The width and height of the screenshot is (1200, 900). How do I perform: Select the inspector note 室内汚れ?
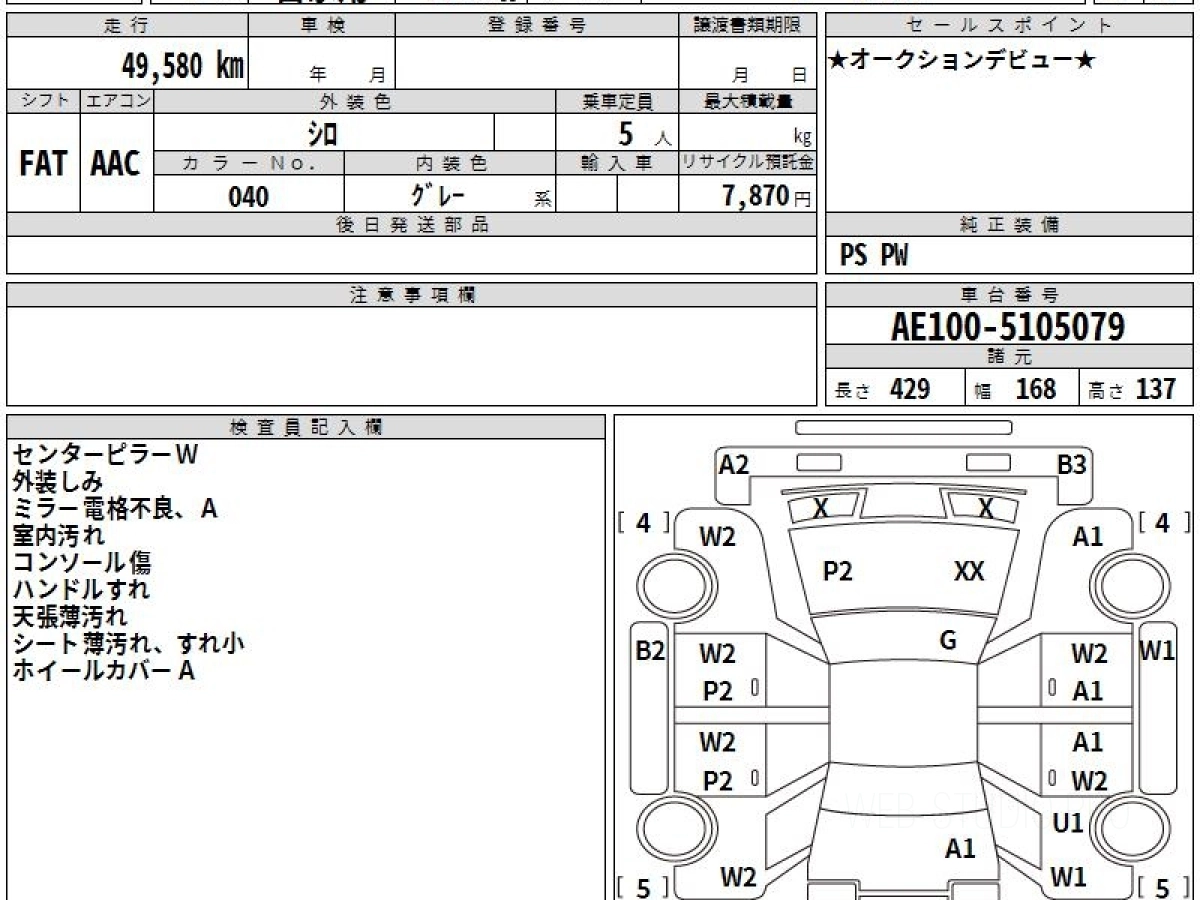pyautogui.click(x=58, y=536)
